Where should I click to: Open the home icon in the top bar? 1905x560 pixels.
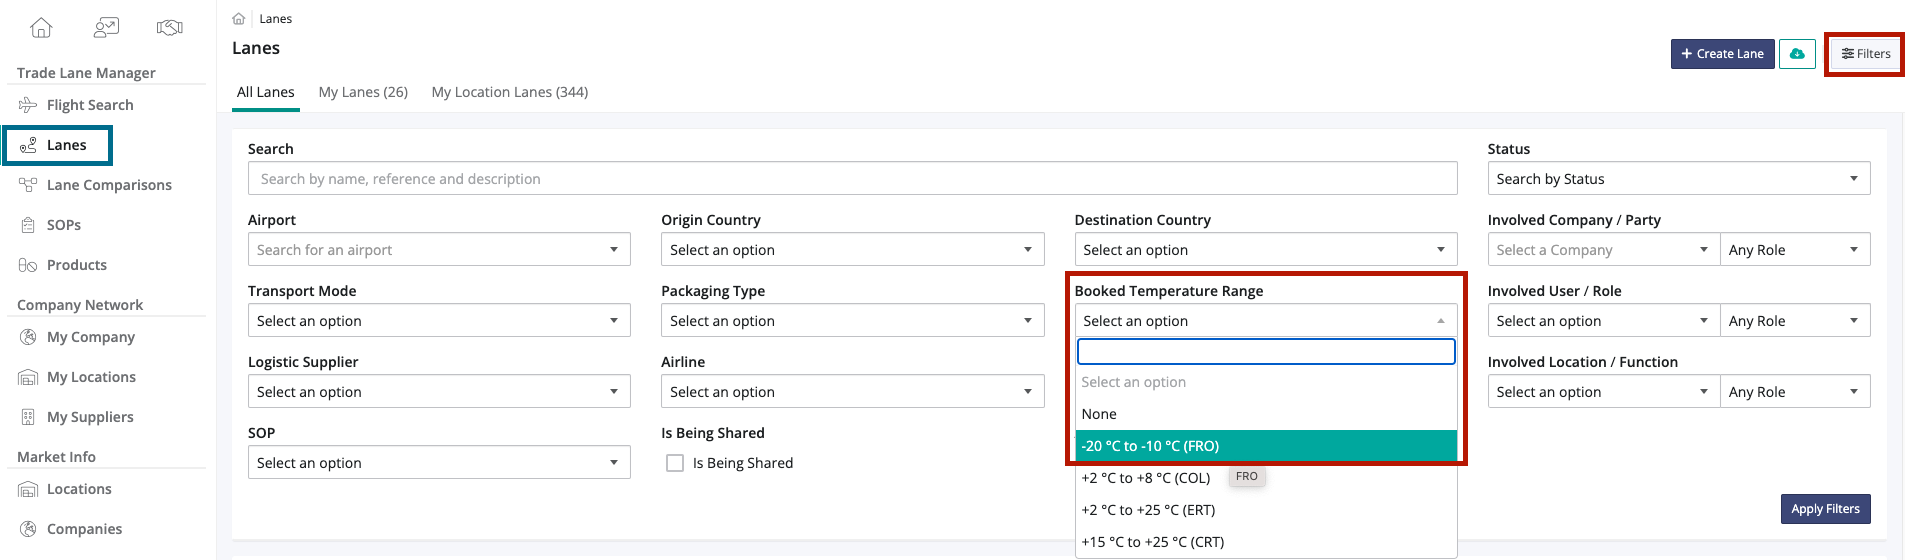(41, 28)
